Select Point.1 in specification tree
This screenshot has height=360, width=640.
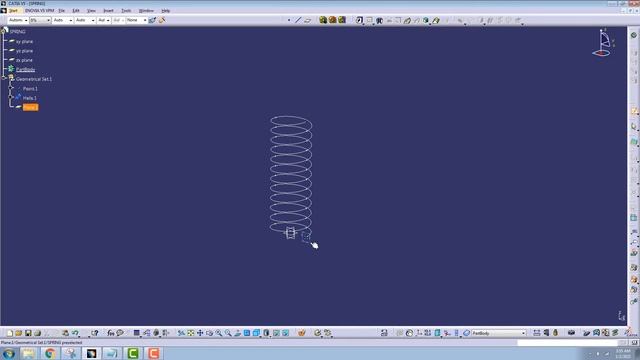30,89
